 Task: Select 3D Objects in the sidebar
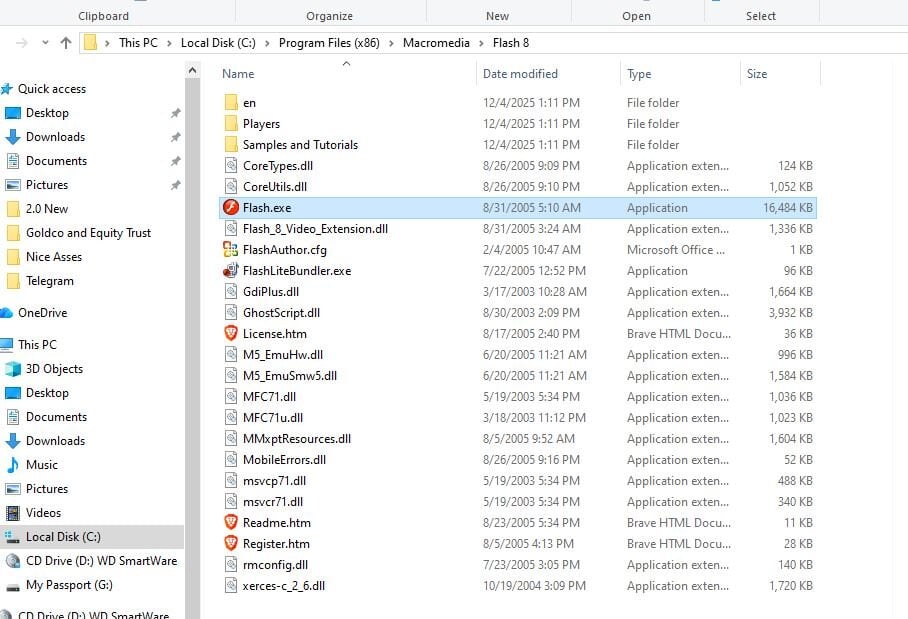54,369
